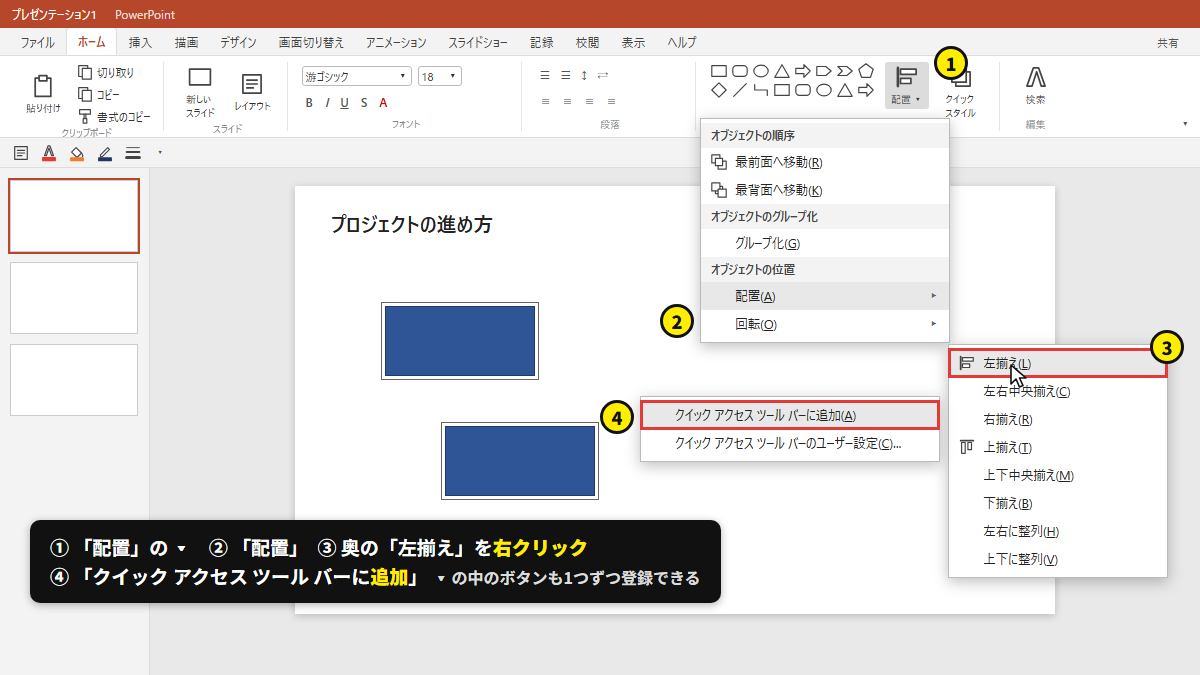Select the first slide thumbnail

tap(74, 216)
